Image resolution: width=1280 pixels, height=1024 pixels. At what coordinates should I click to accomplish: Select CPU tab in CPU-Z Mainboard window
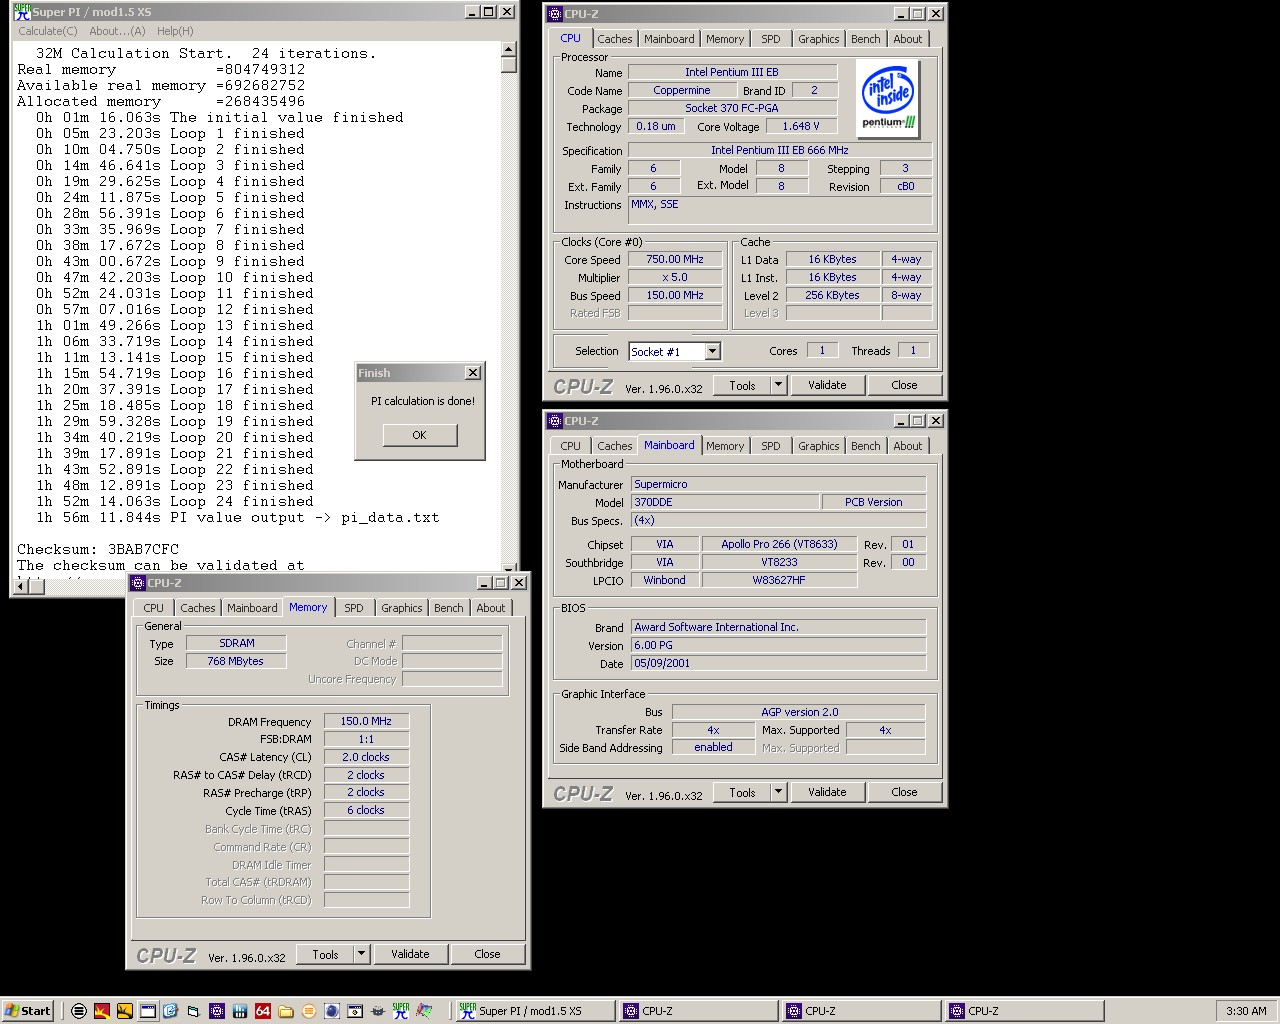tap(570, 446)
